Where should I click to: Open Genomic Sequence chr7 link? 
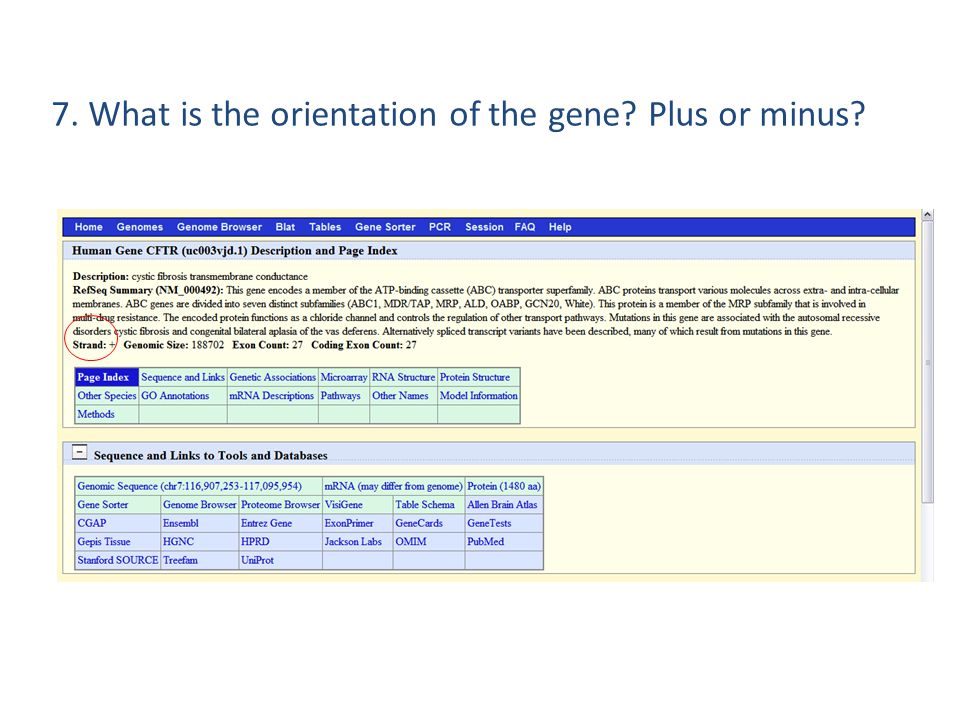[x=189, y=486]
